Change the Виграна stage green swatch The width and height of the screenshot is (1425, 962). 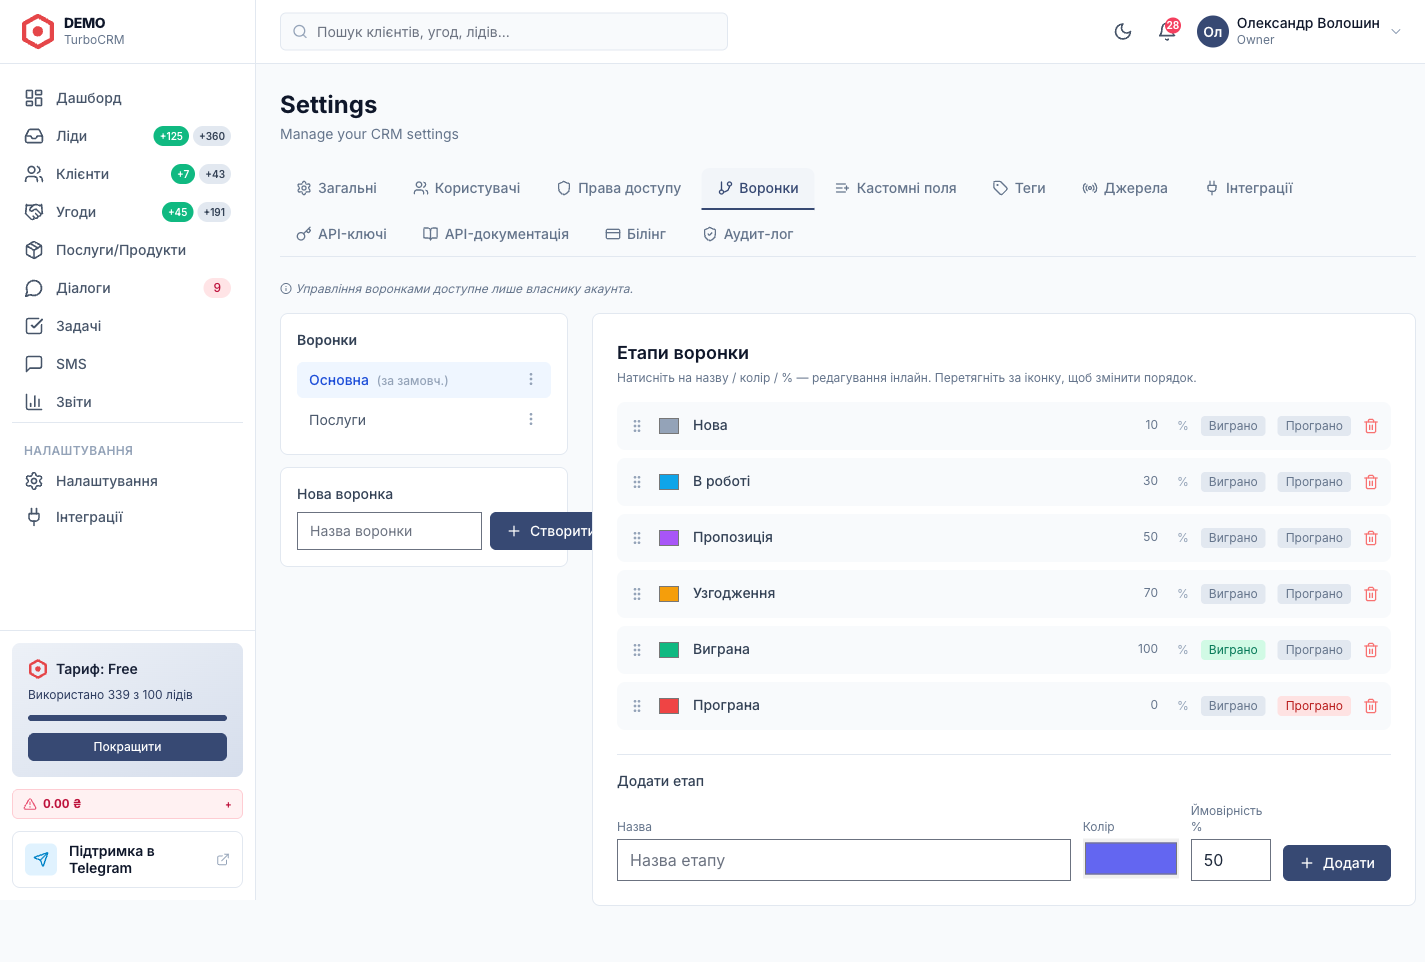pyautogui.click(x=669, y=650)
